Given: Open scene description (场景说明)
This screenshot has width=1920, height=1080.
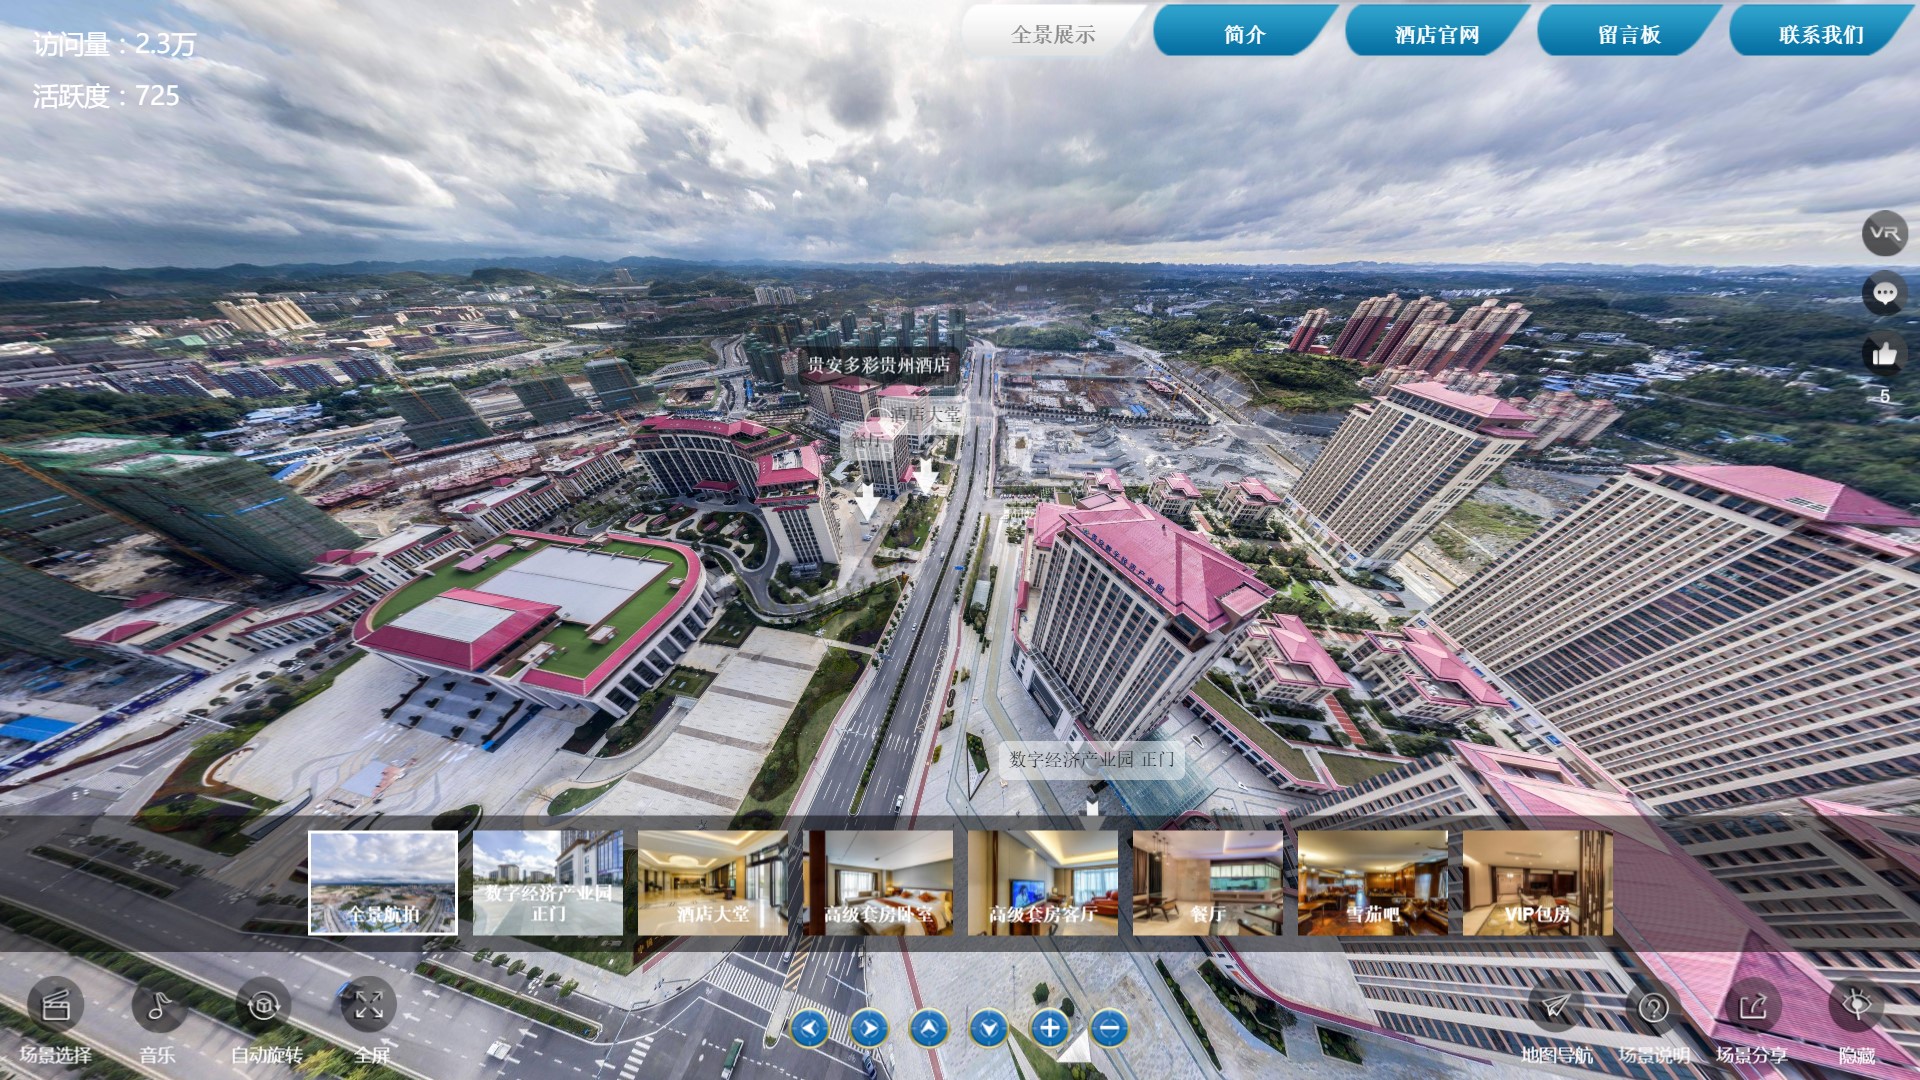Looking at the screenshot, I should point(1653,1008).
